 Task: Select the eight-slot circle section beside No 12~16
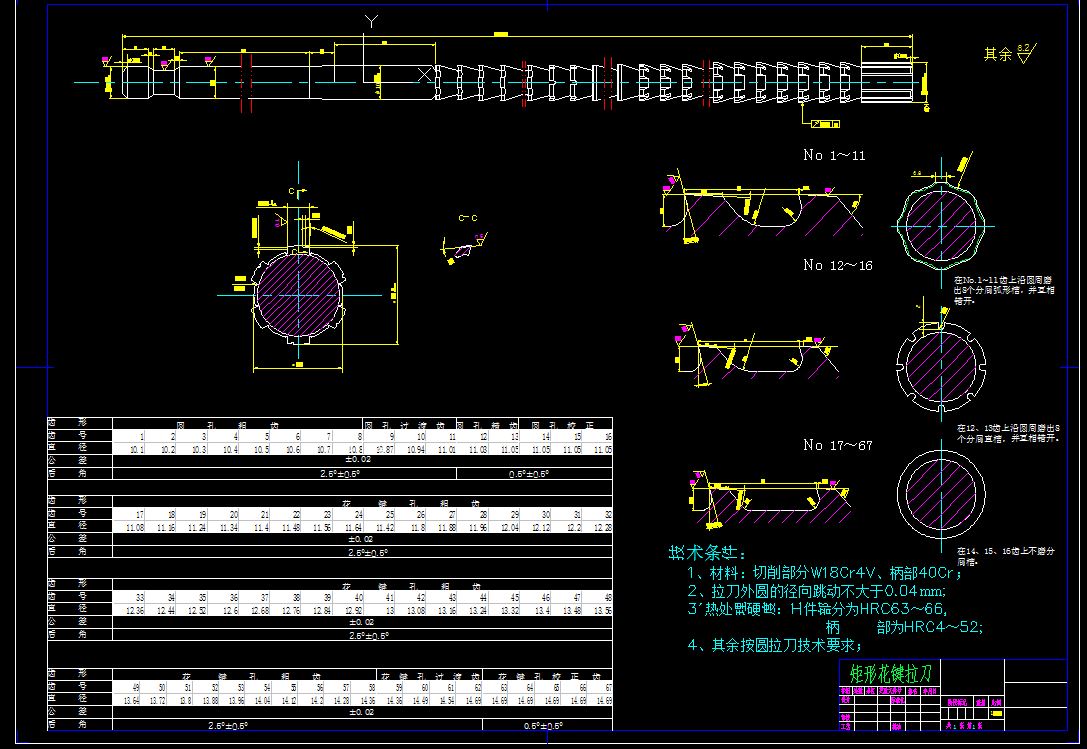[x=941, y=365]
